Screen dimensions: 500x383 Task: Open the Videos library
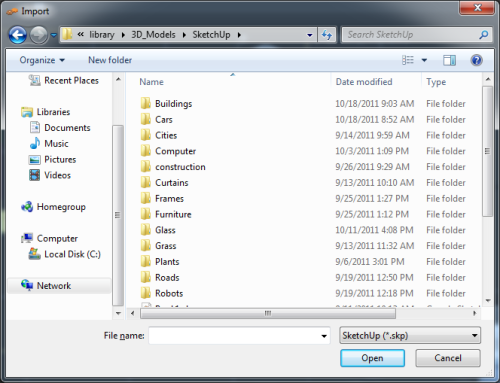tap(50, 175)
